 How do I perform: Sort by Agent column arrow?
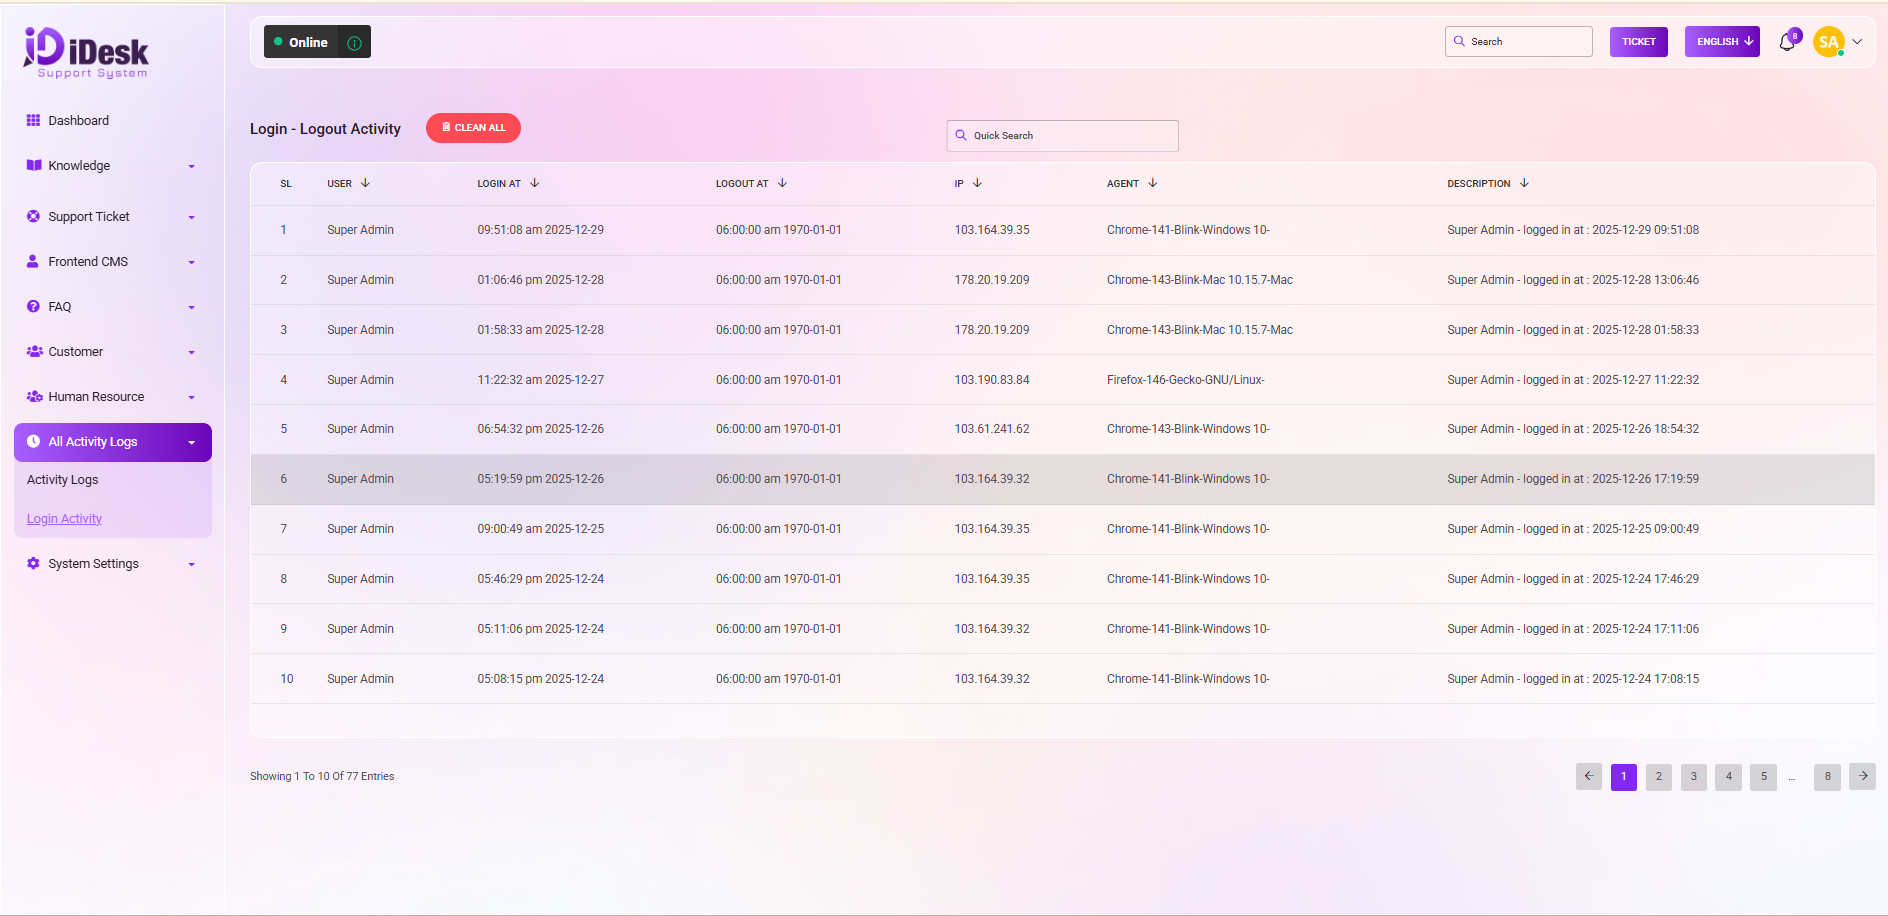coord(1153,183)
